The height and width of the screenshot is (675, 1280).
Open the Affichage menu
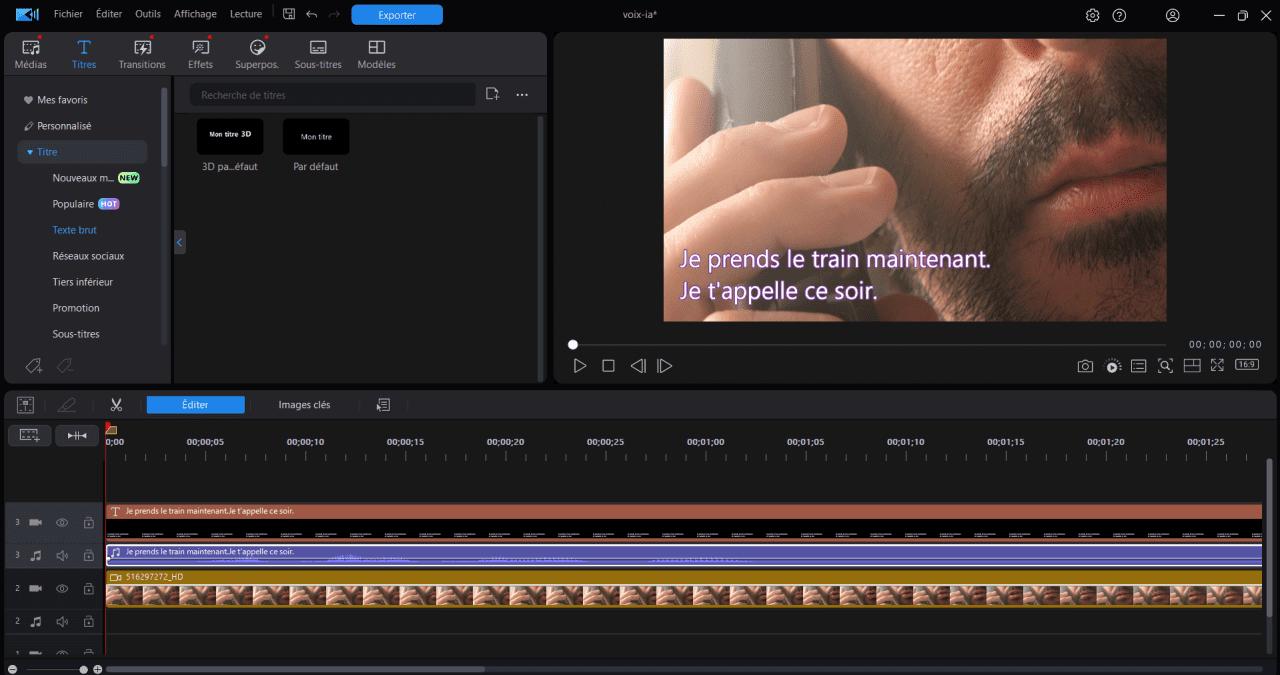tap(195, 14)
